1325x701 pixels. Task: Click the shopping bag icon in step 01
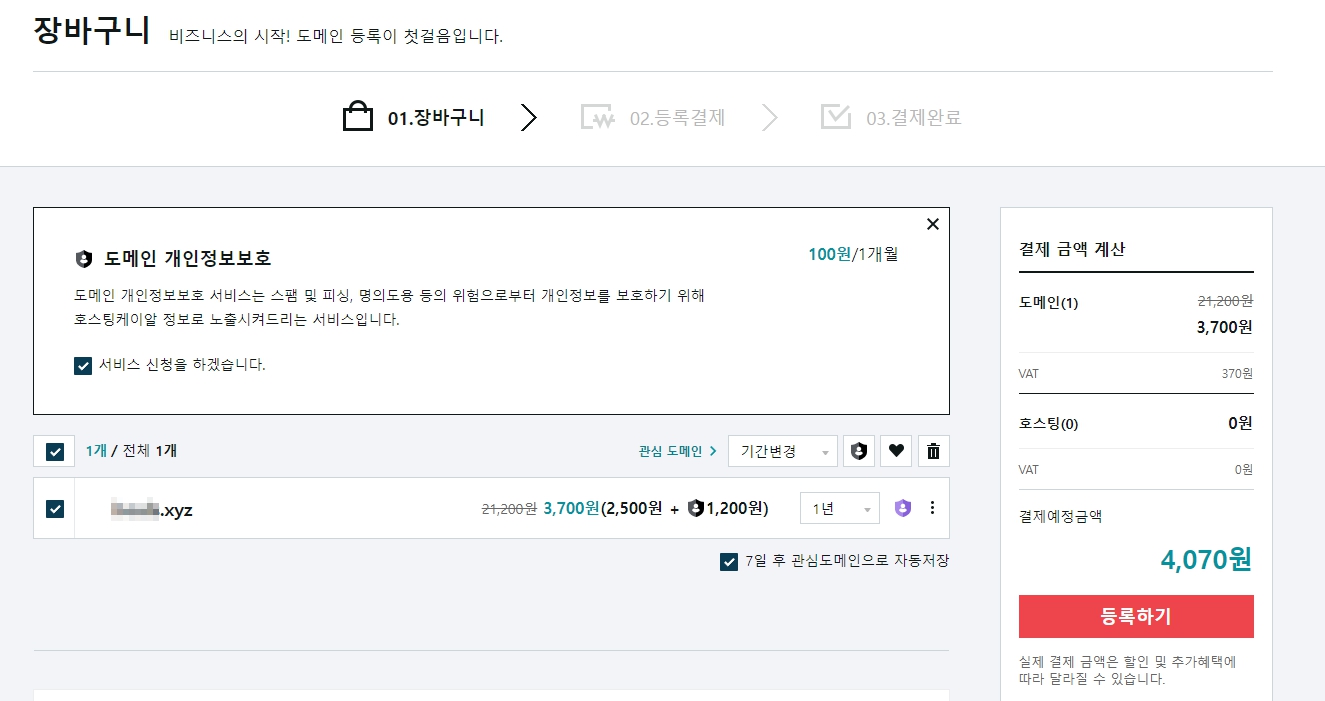pos(357,115)
